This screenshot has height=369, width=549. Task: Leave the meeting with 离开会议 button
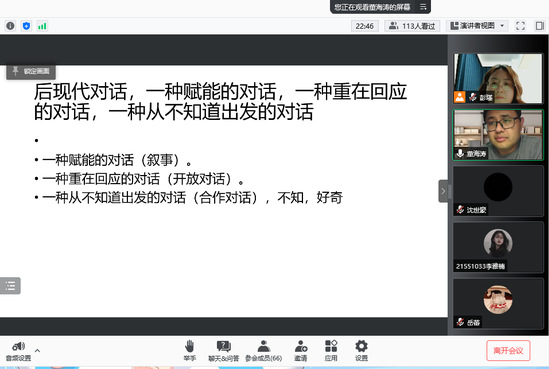(508, 350)
